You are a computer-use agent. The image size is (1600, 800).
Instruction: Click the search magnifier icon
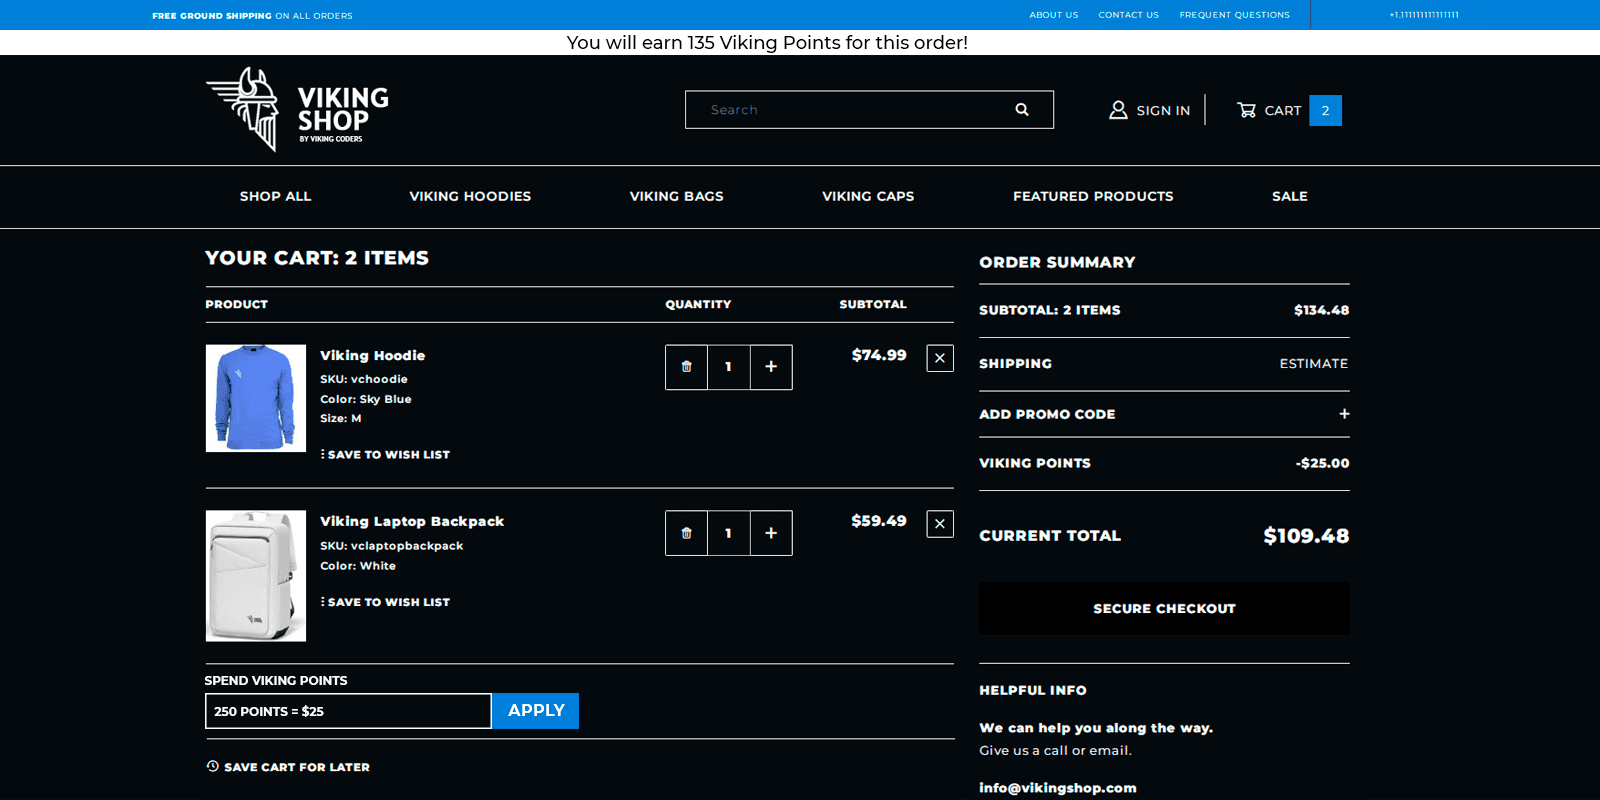coord(1022,110)
